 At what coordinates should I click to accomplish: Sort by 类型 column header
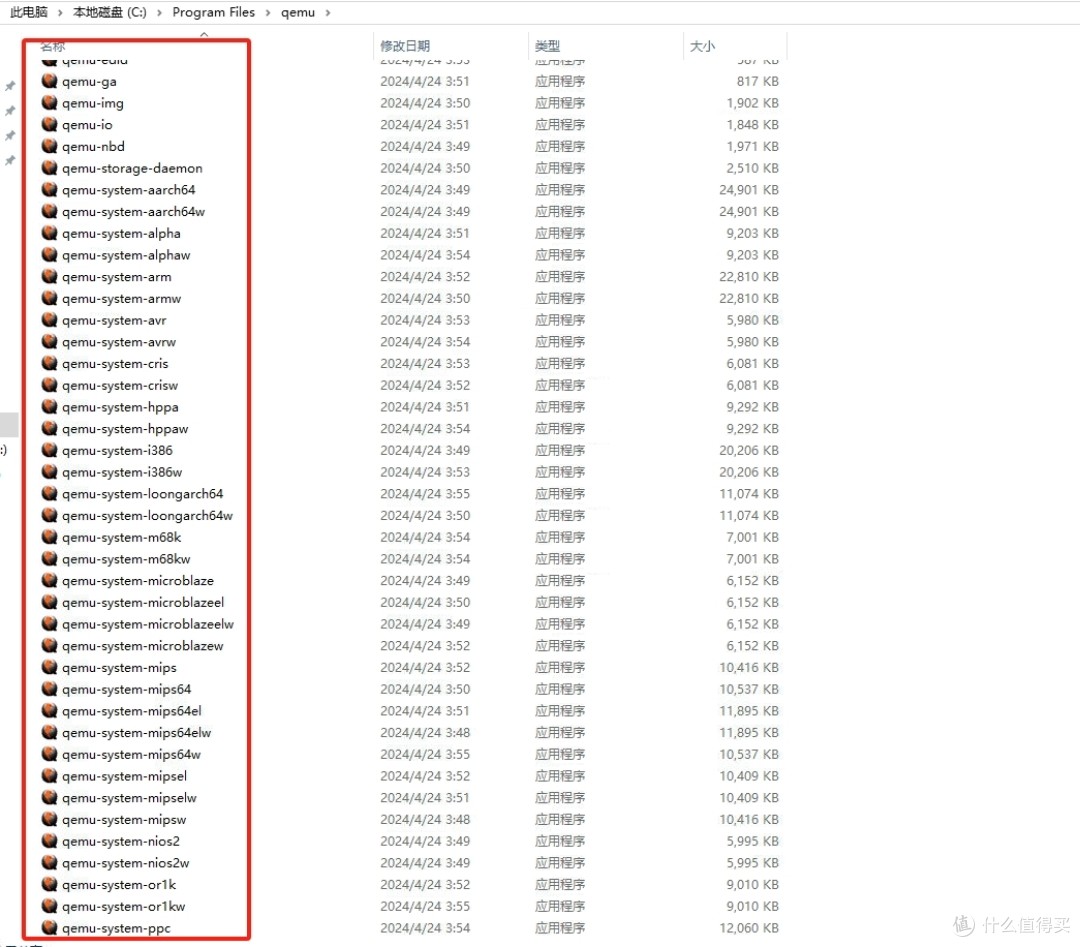(548, 45)
